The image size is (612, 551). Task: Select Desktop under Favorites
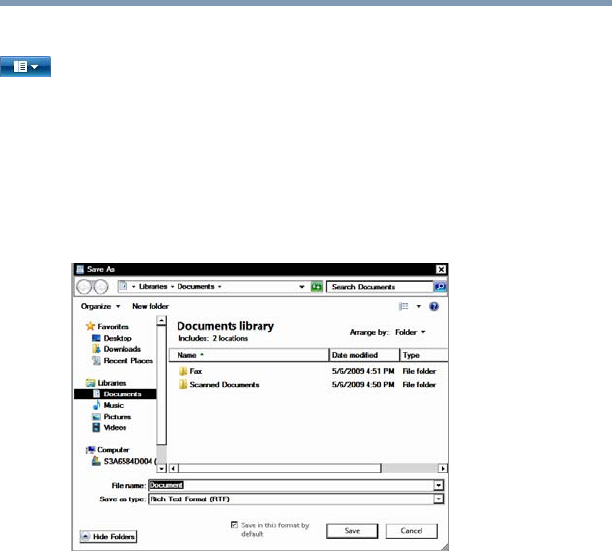click(x=117, y=339)
